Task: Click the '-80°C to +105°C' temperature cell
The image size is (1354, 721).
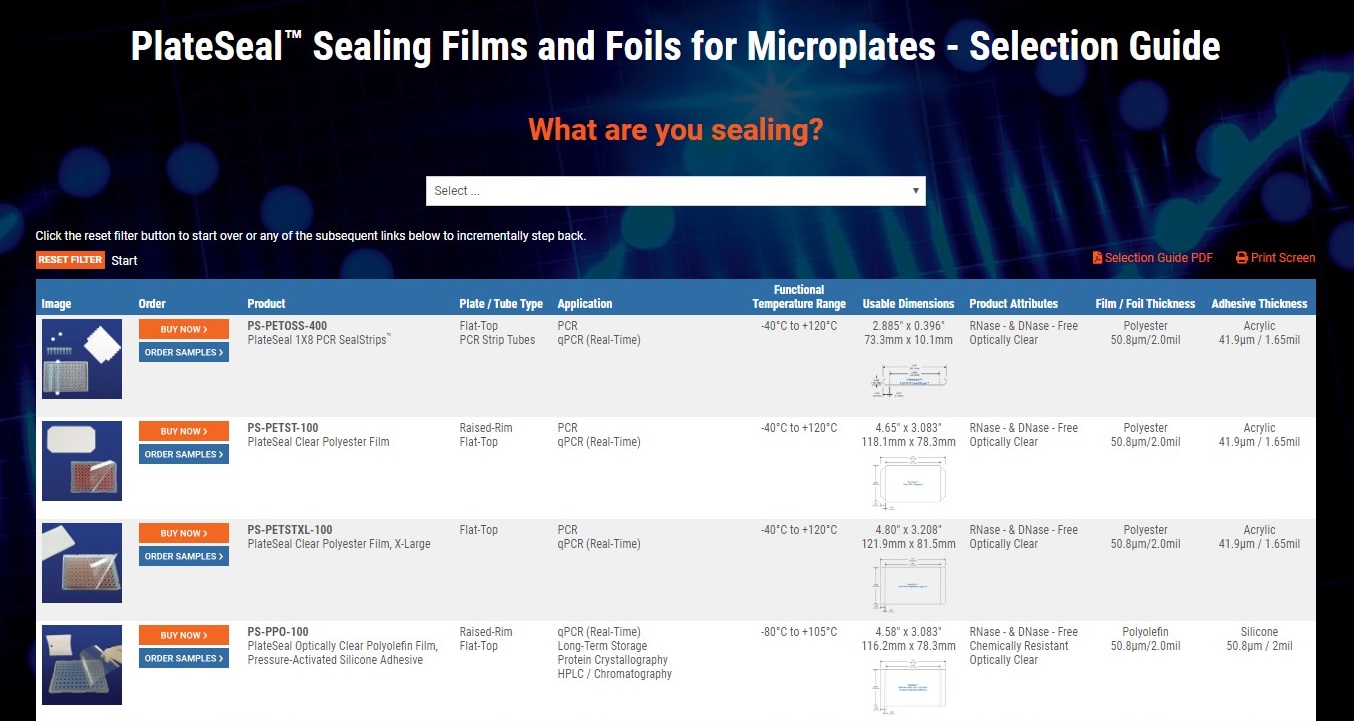Action: coord(799,632)
